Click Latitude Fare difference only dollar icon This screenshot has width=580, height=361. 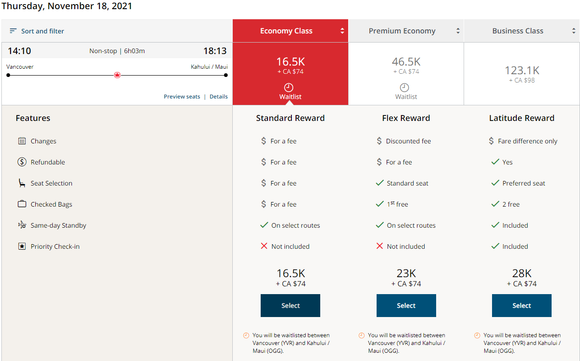click(x=491, y=141)
